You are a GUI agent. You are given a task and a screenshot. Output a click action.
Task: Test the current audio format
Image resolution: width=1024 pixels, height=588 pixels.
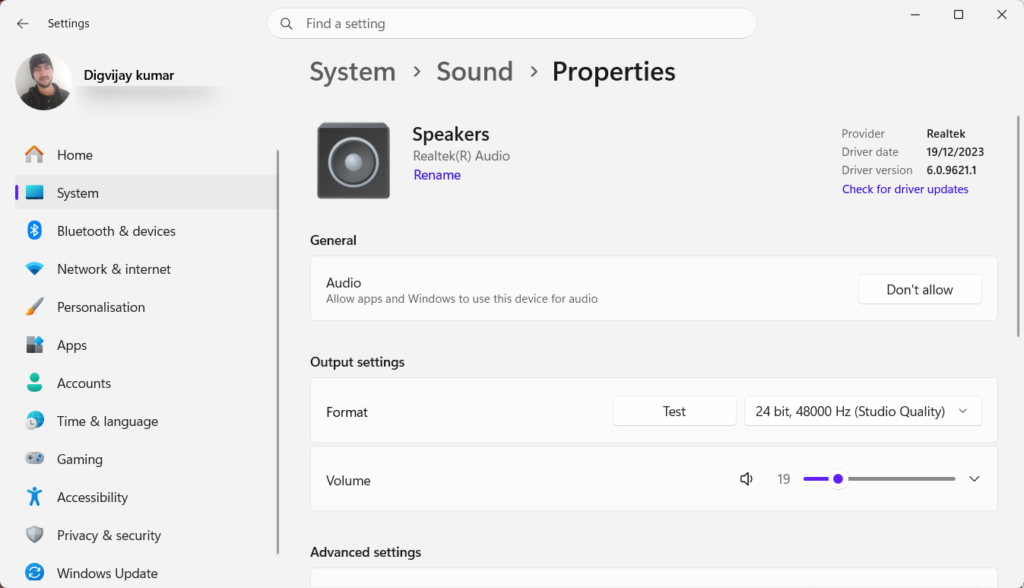pyautogui.click(x=673, y=410)
